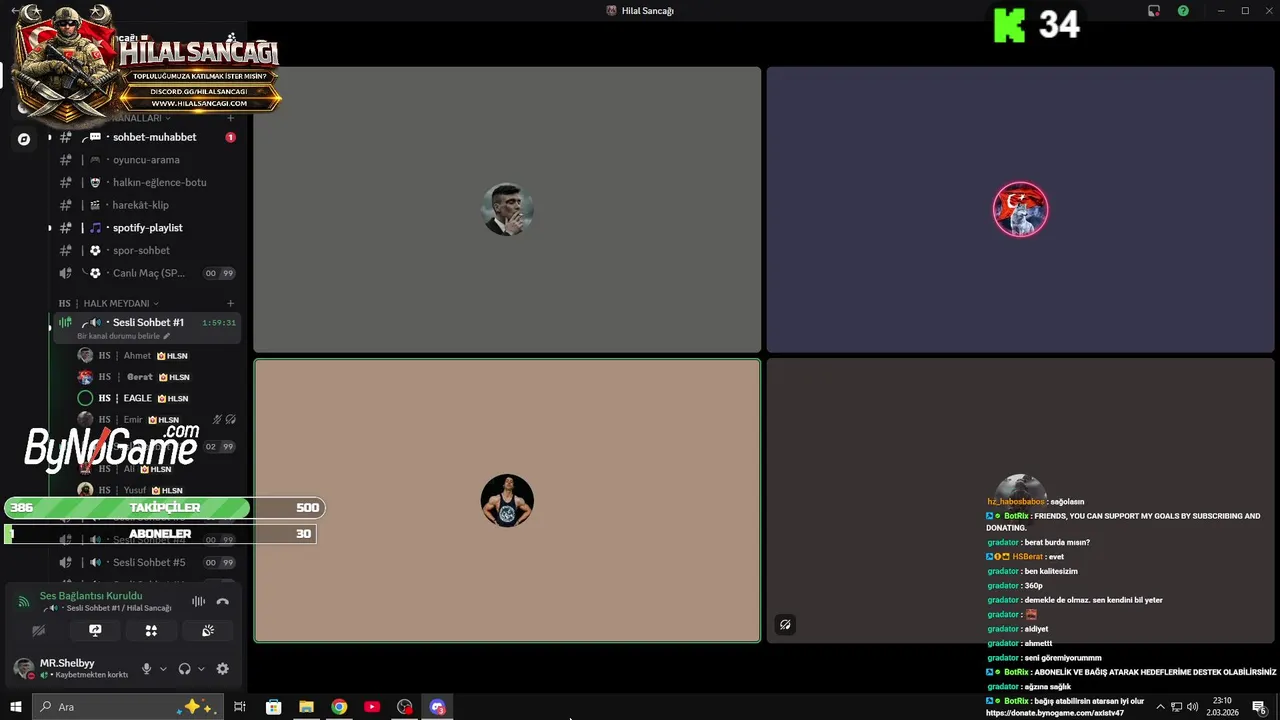Screen dimensions: 1280x720
Task: Open Google Chrome from the taskbar
Action: point(339,707)
